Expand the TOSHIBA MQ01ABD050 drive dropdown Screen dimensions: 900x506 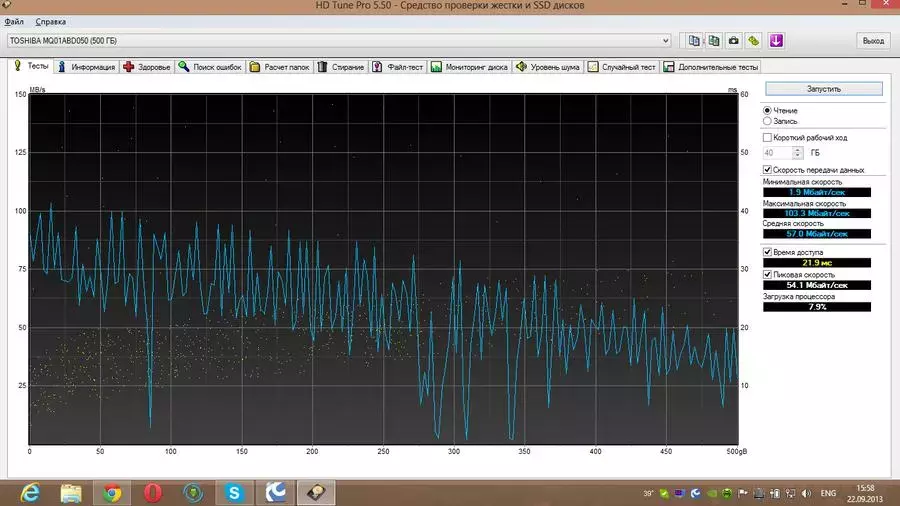tap(665, 41)
